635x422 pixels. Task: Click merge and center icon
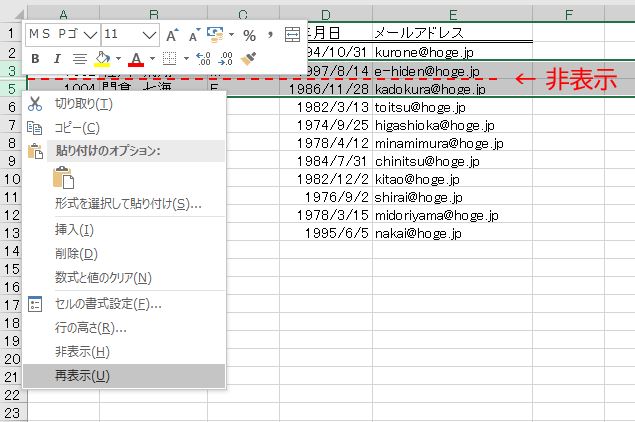click(292, 35)
